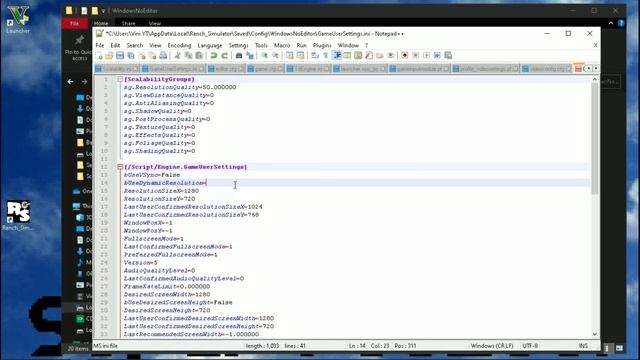Open Share tab in Explorer window
The height and width of the screenshot is (360, 640).
click(x=128, y=24)
